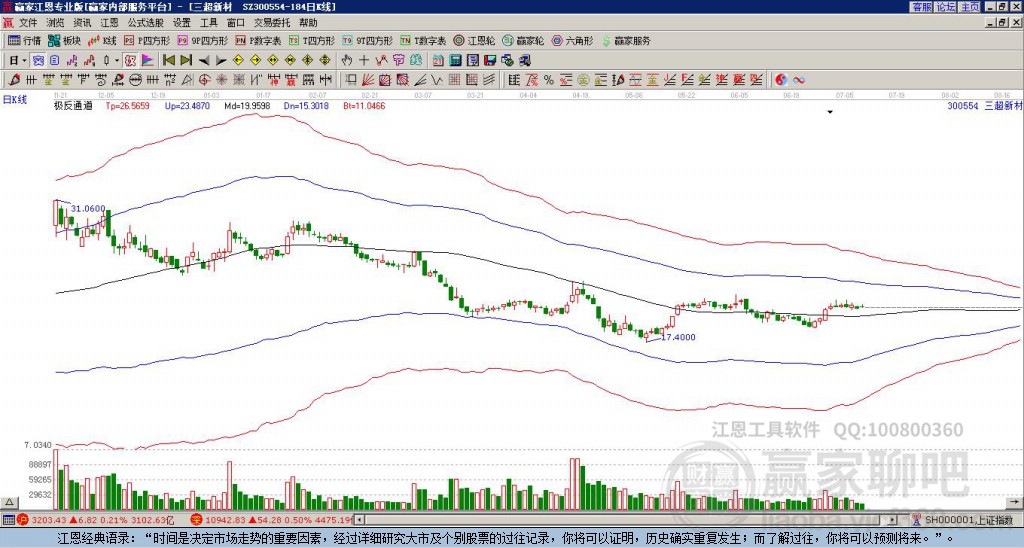Save with the floppy disk icon
This screenshot has width=1024, height=548.
coord(490,61)
